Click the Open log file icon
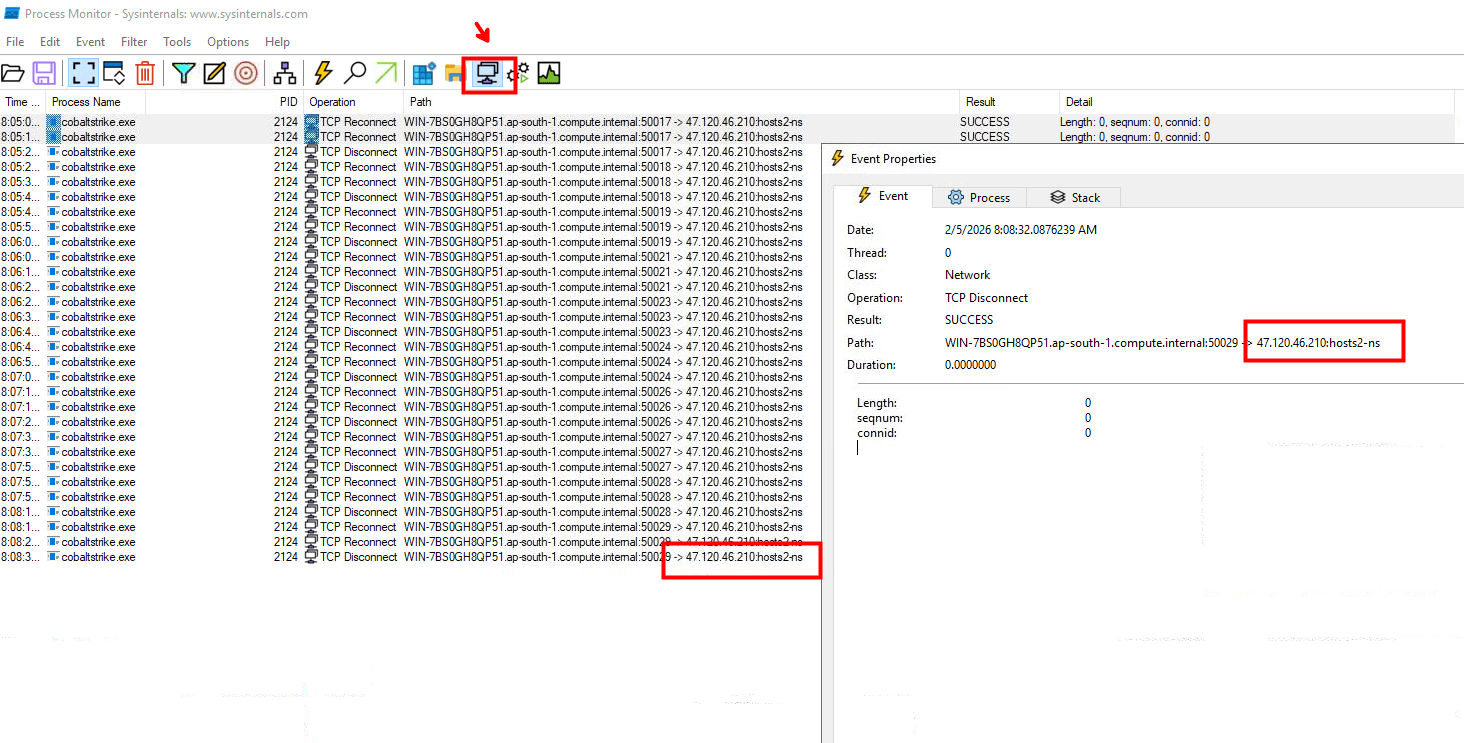 [x=13, y=73]
